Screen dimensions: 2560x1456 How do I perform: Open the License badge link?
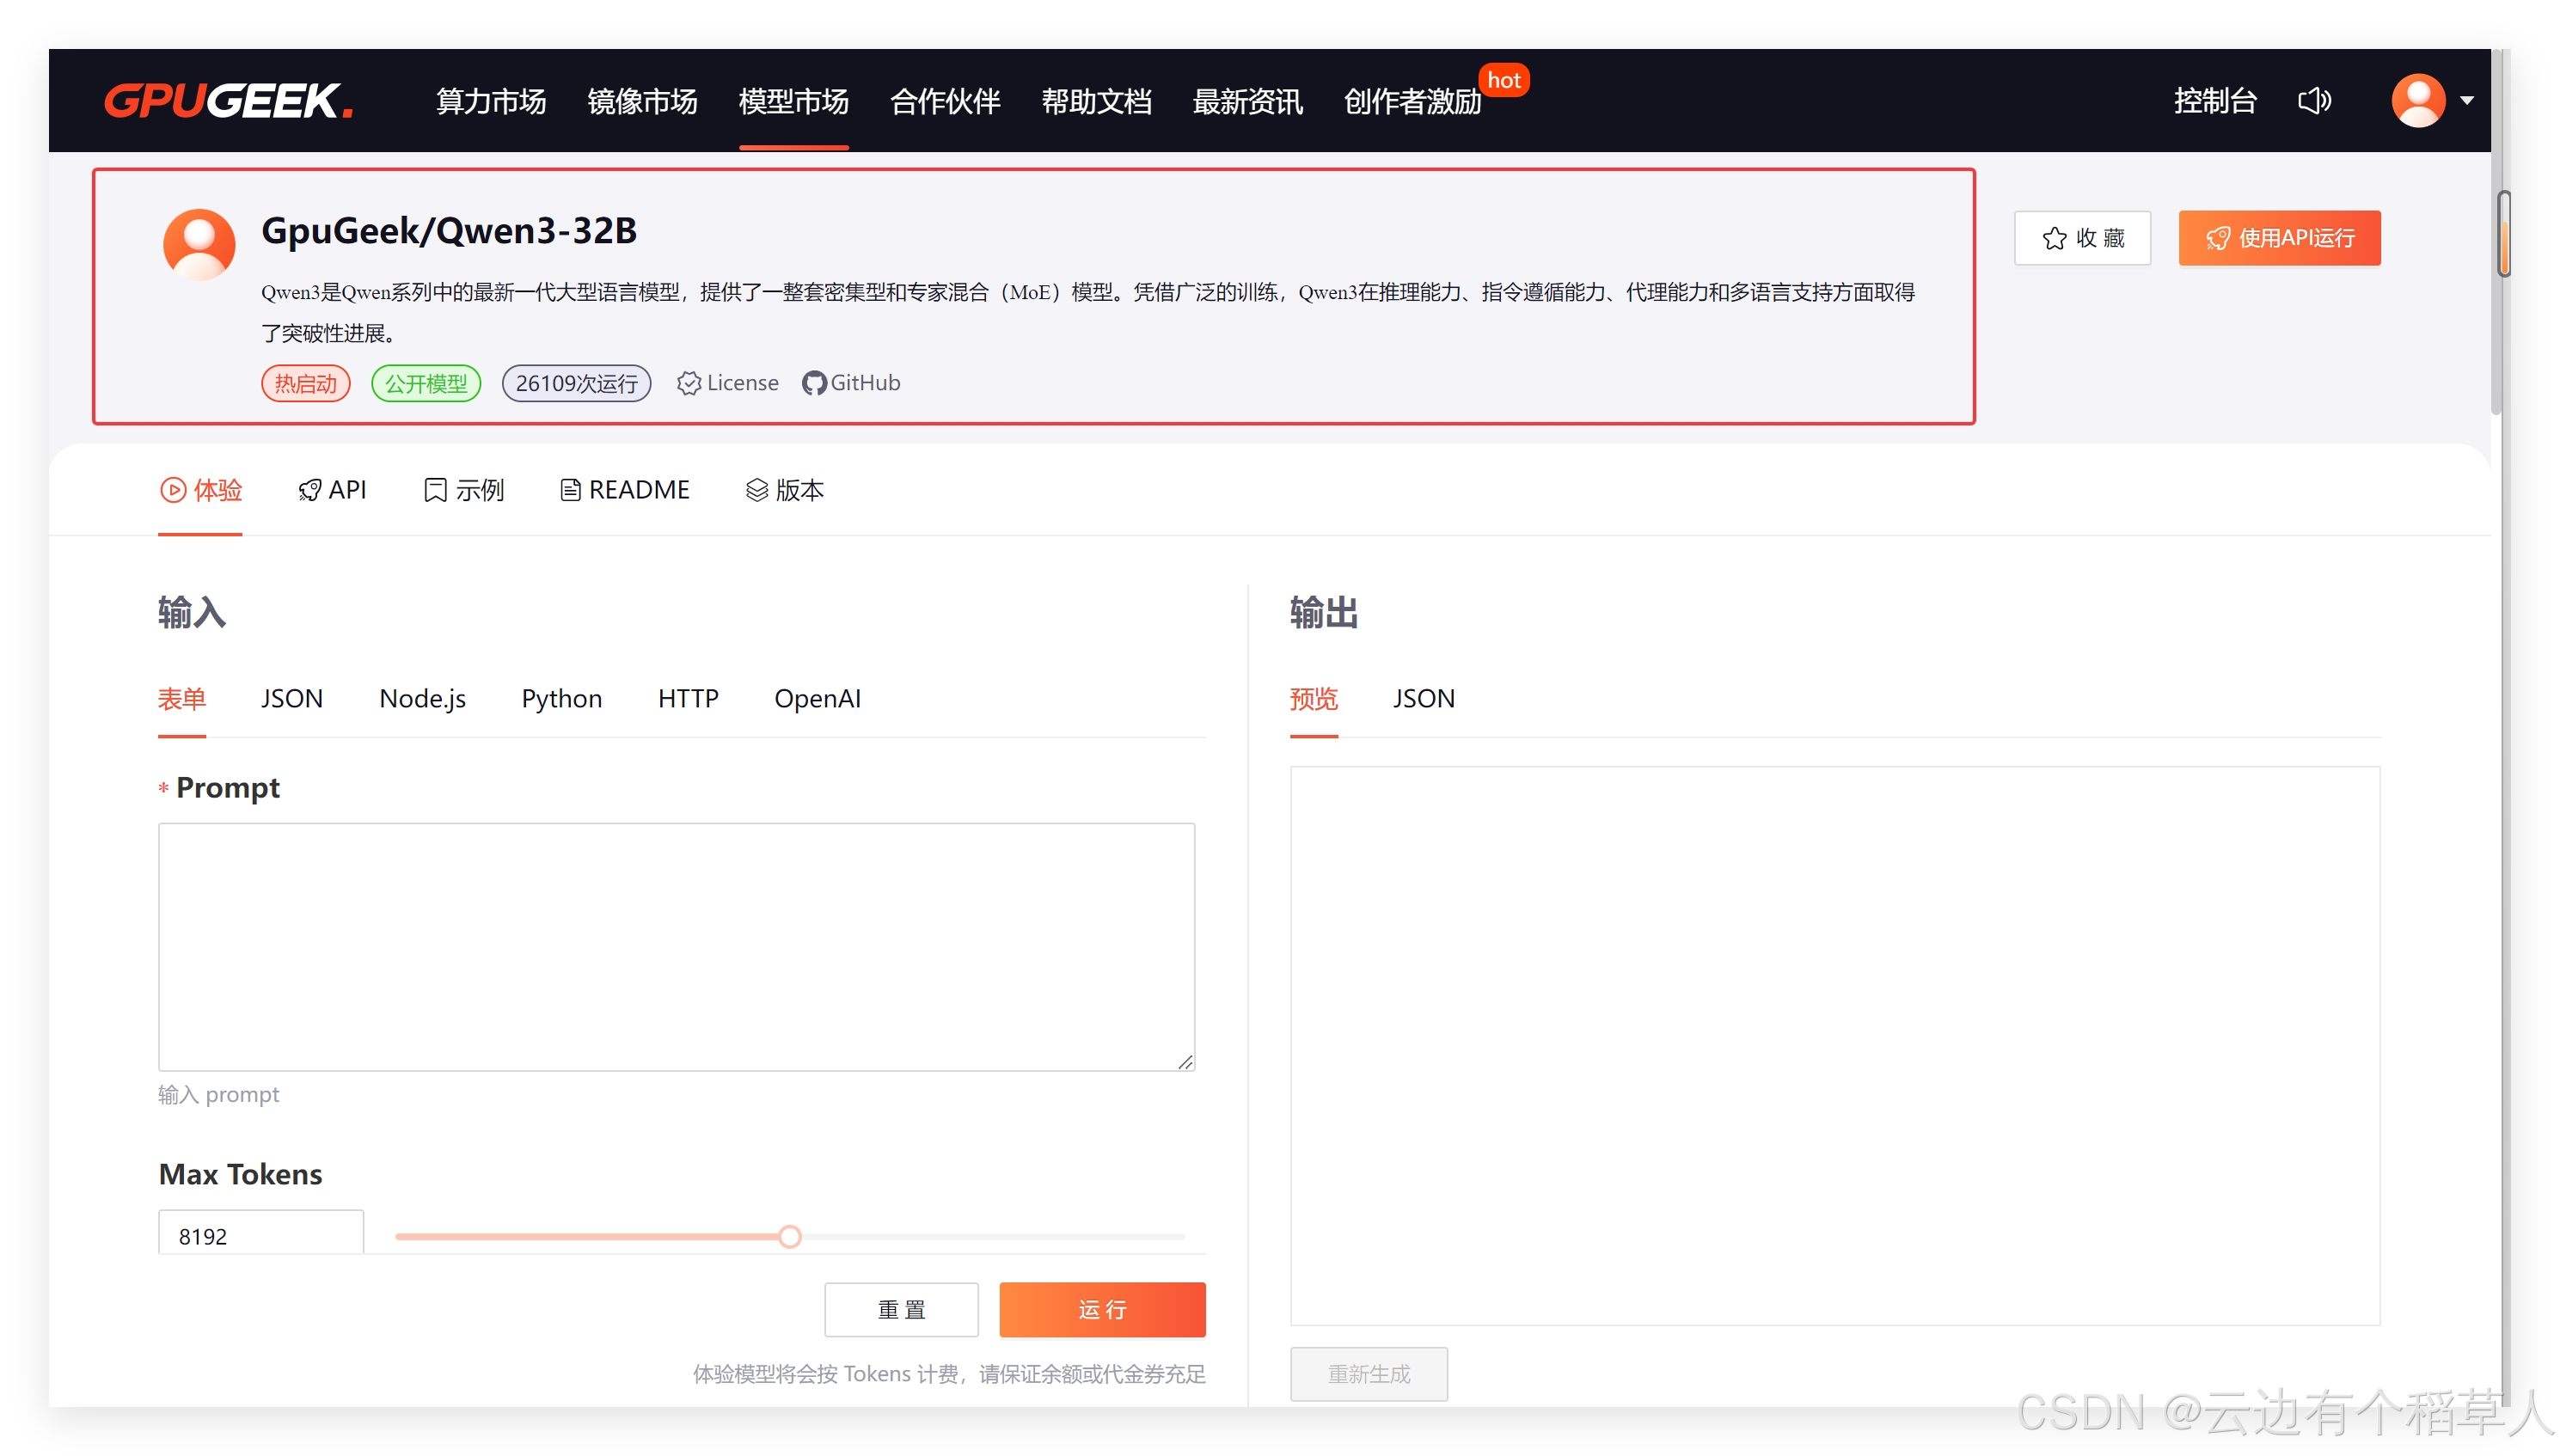point(728,383)
